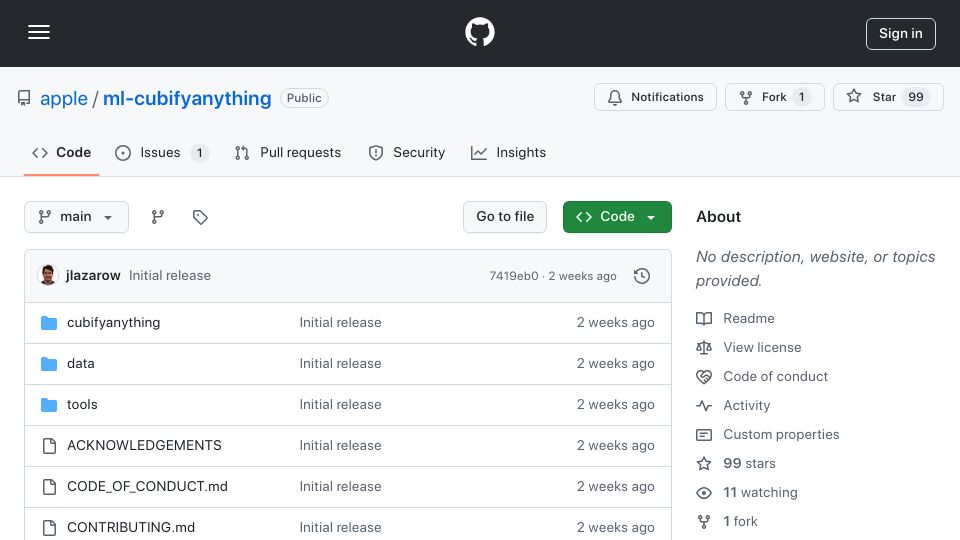960x540 pixels.
Task: Open the Insights tab
Action: pyautogui.click(x=508, y=152)
